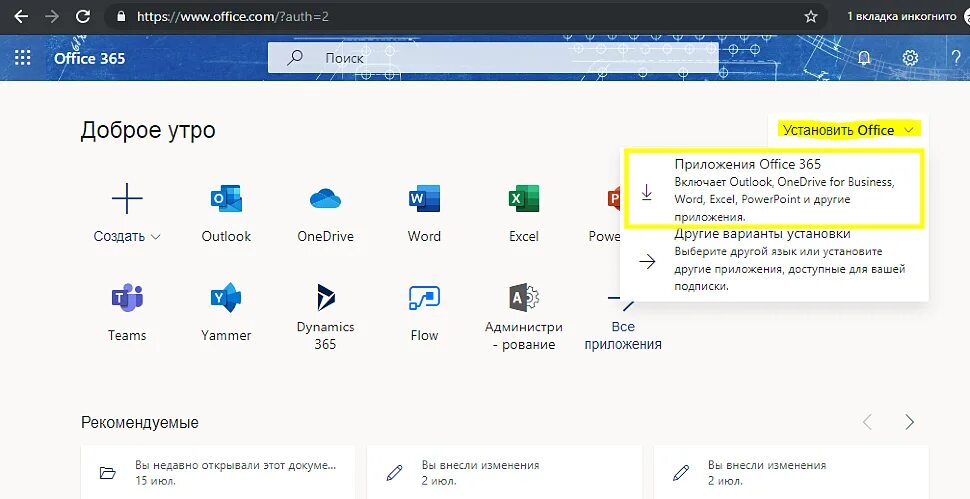Reload the page with refresh button

[83, 17]
